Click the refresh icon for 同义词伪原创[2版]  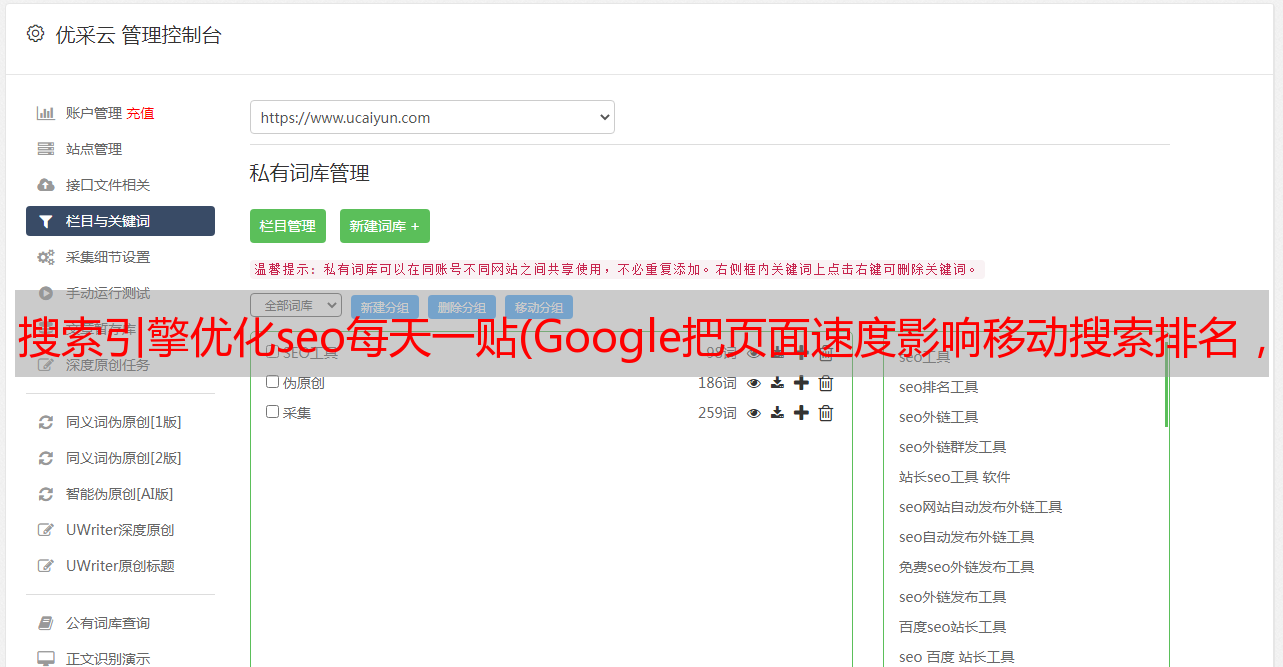click(46, 458)
